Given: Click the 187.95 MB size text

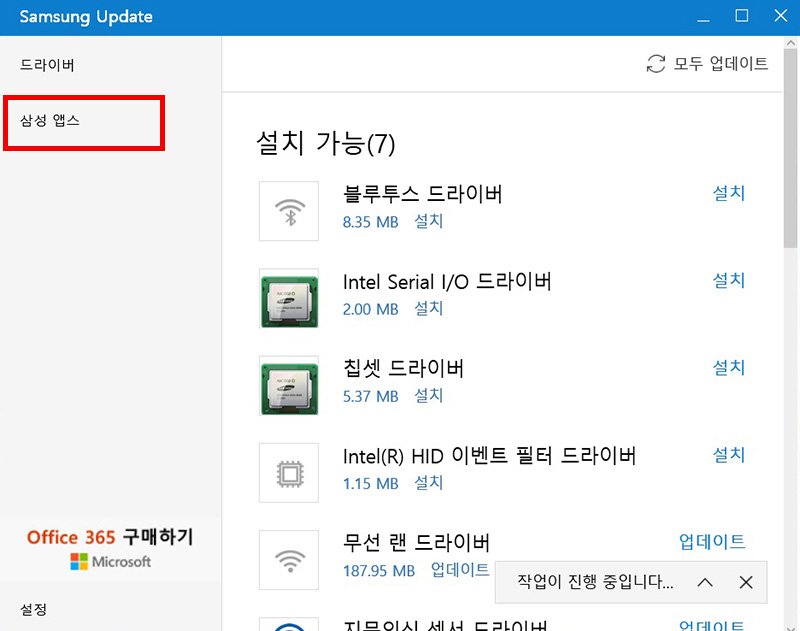Looking at the screenshot, I should [379, 570].
